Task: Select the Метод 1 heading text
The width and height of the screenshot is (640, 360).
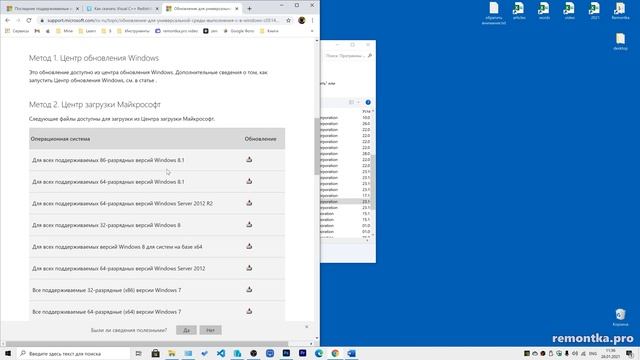Action: click(x=94, y=58)
